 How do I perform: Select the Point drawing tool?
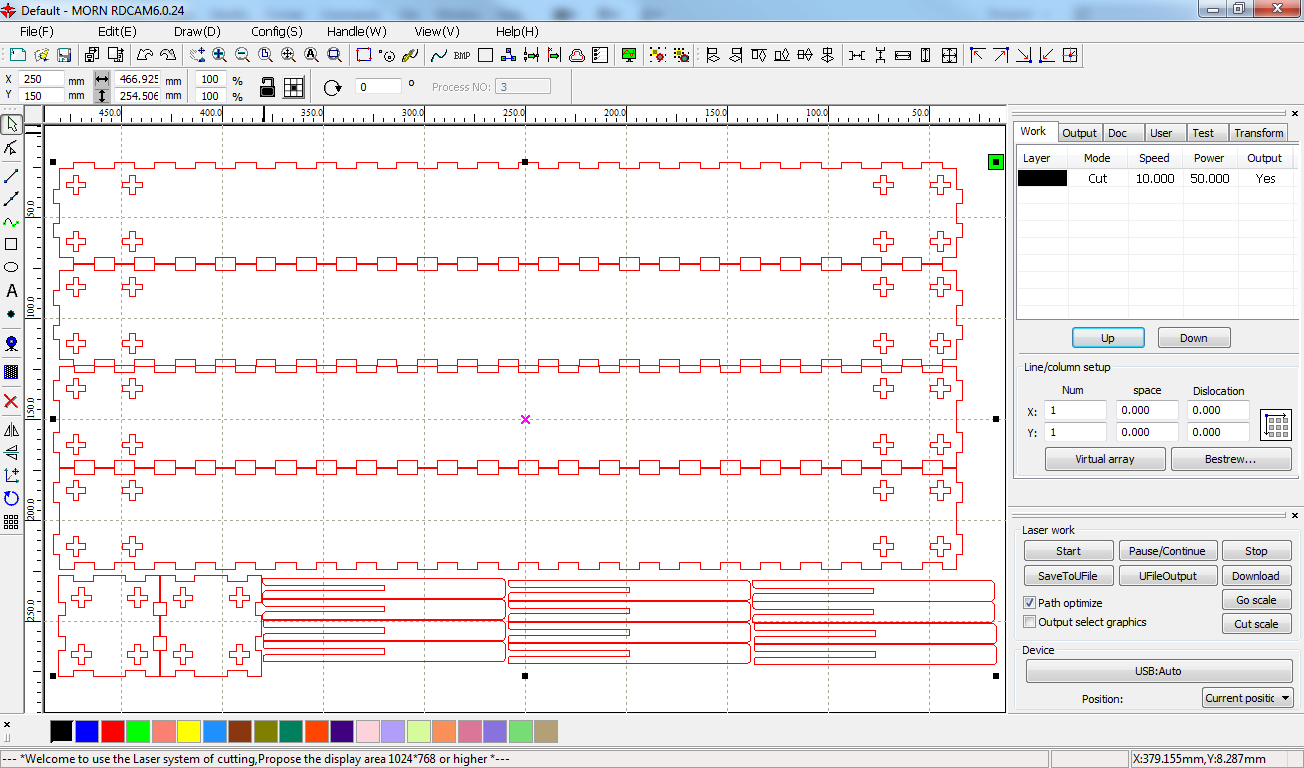[x=11, y=314]
